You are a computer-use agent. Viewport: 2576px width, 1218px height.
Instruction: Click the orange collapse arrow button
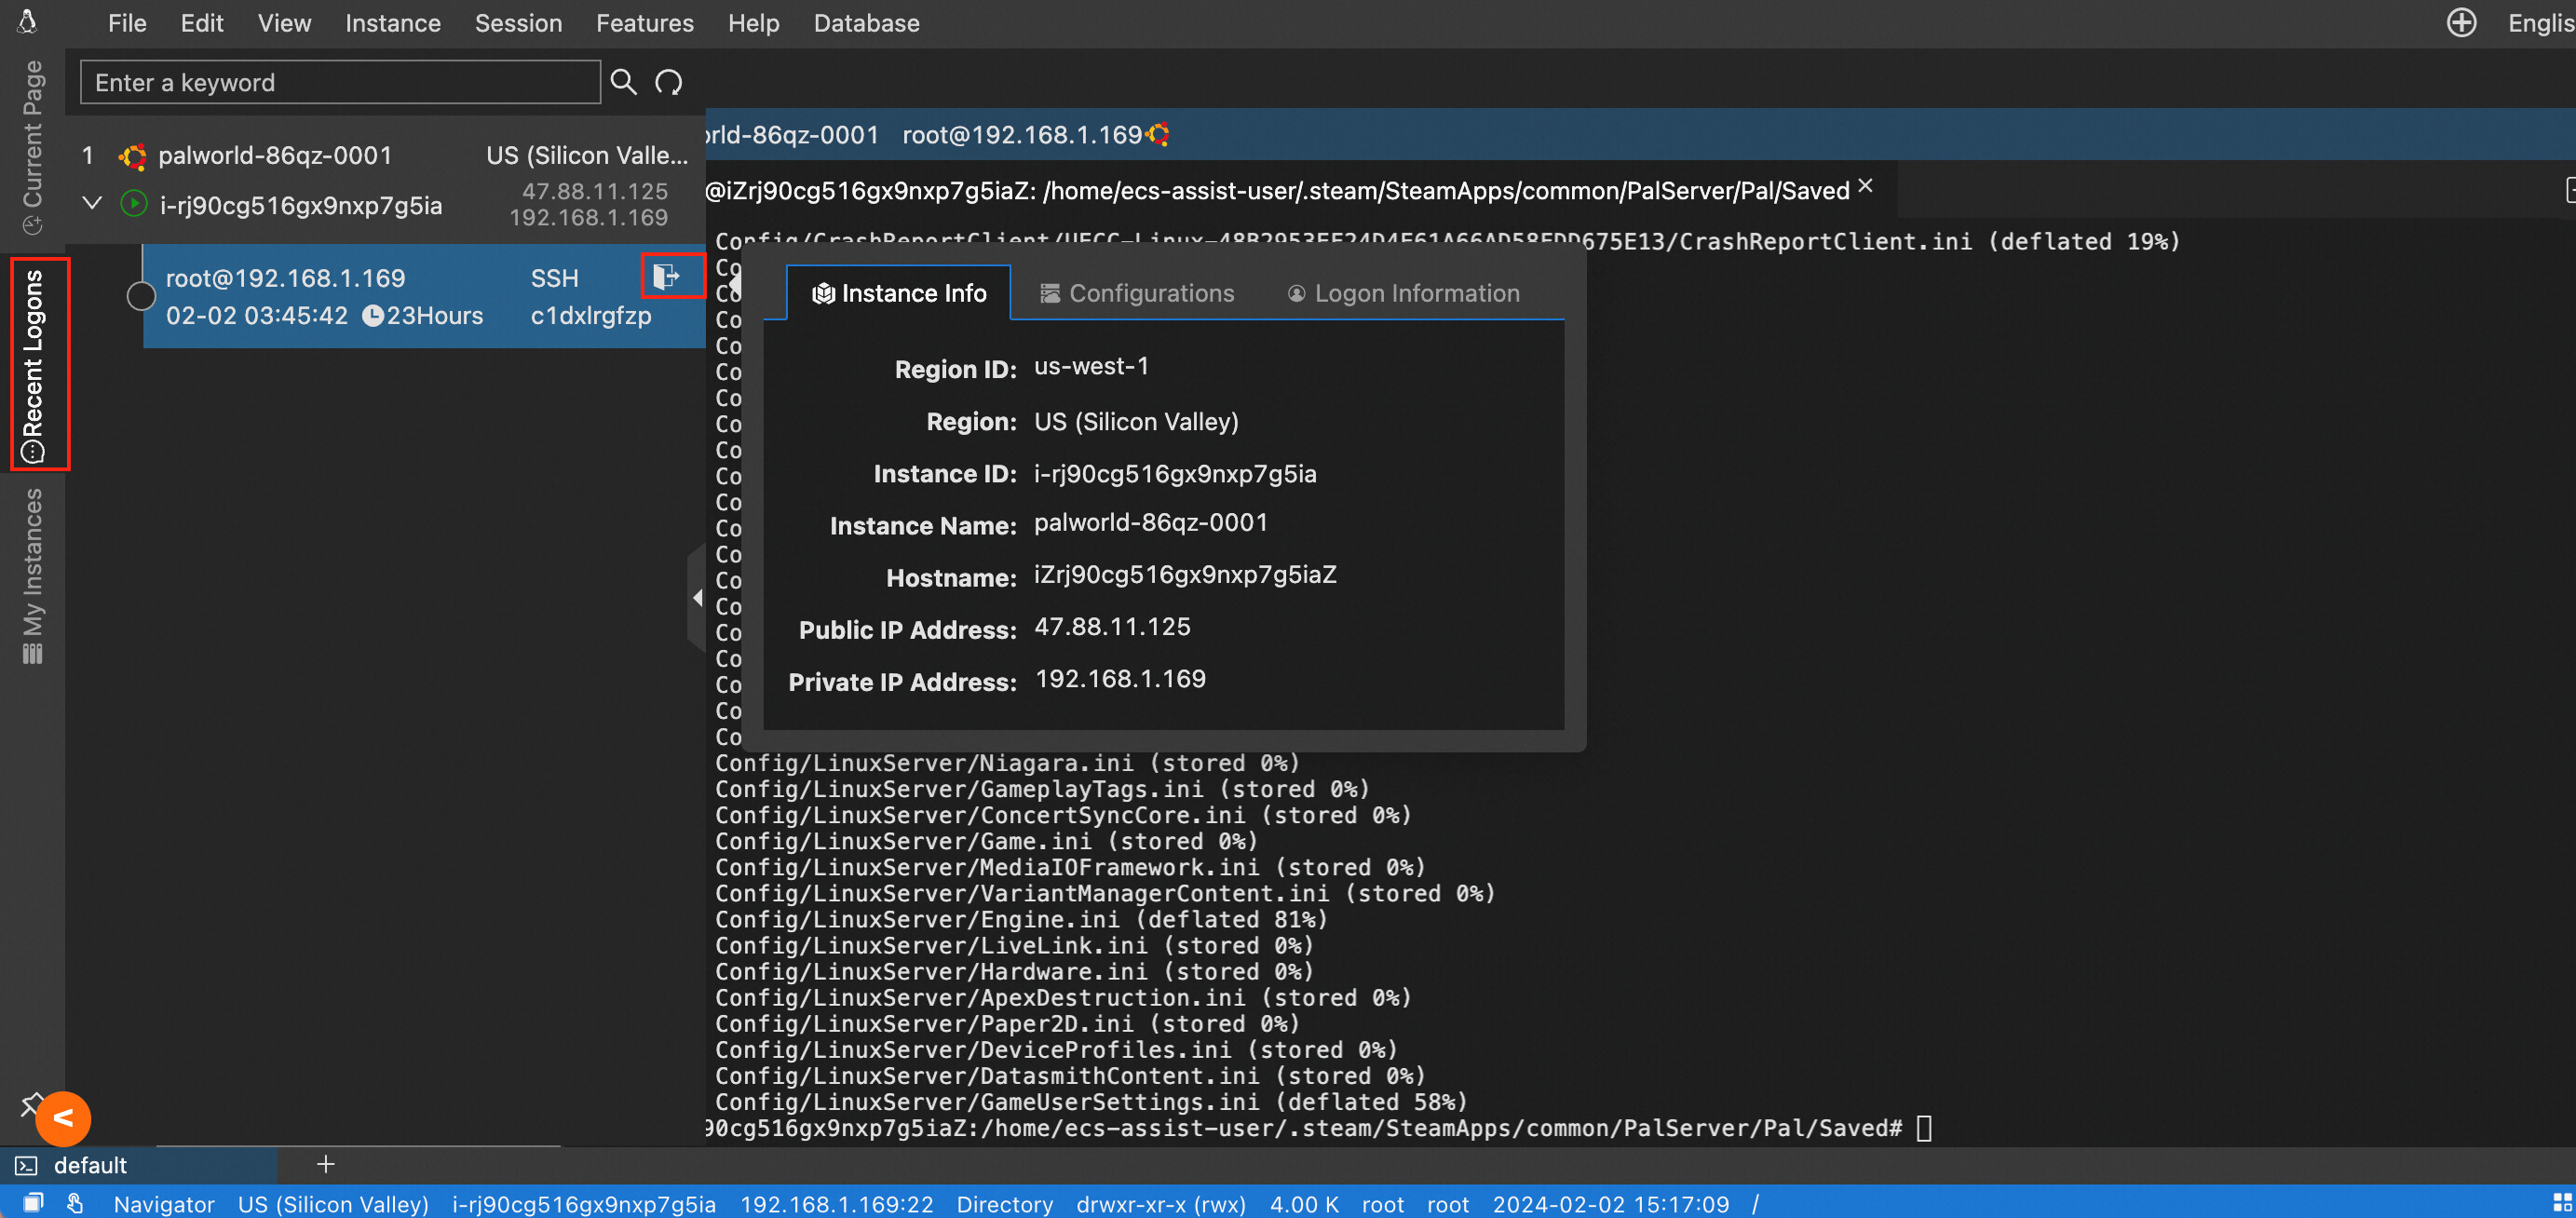pyautogui.click(x=63, y=1117)
